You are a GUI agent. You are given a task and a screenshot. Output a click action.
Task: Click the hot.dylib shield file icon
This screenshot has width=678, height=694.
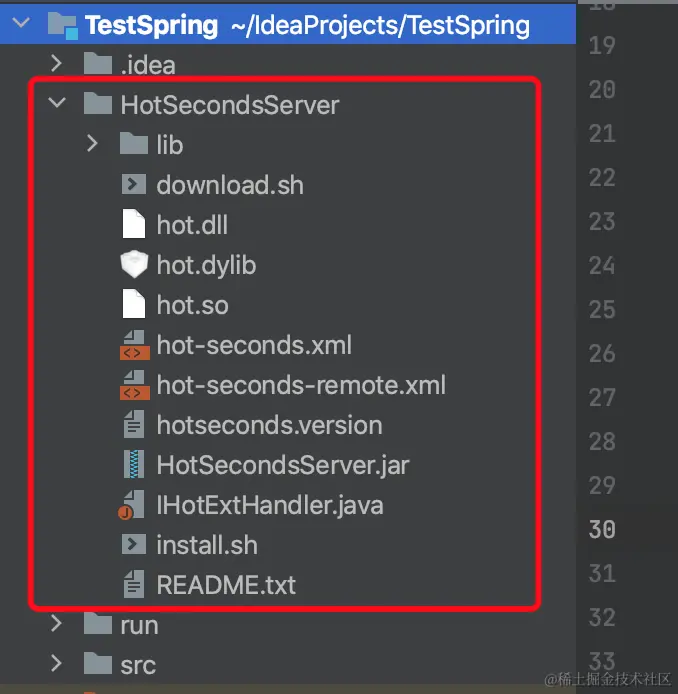(x=133, y=265)
